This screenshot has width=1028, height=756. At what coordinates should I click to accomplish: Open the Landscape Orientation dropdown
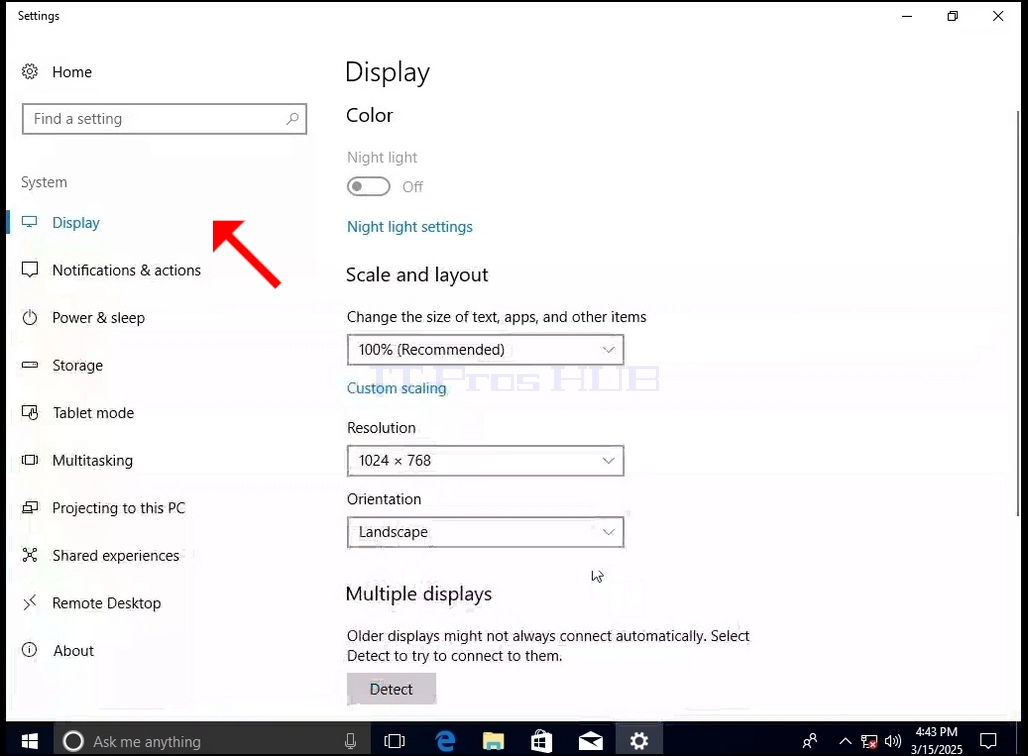[485, 532]
